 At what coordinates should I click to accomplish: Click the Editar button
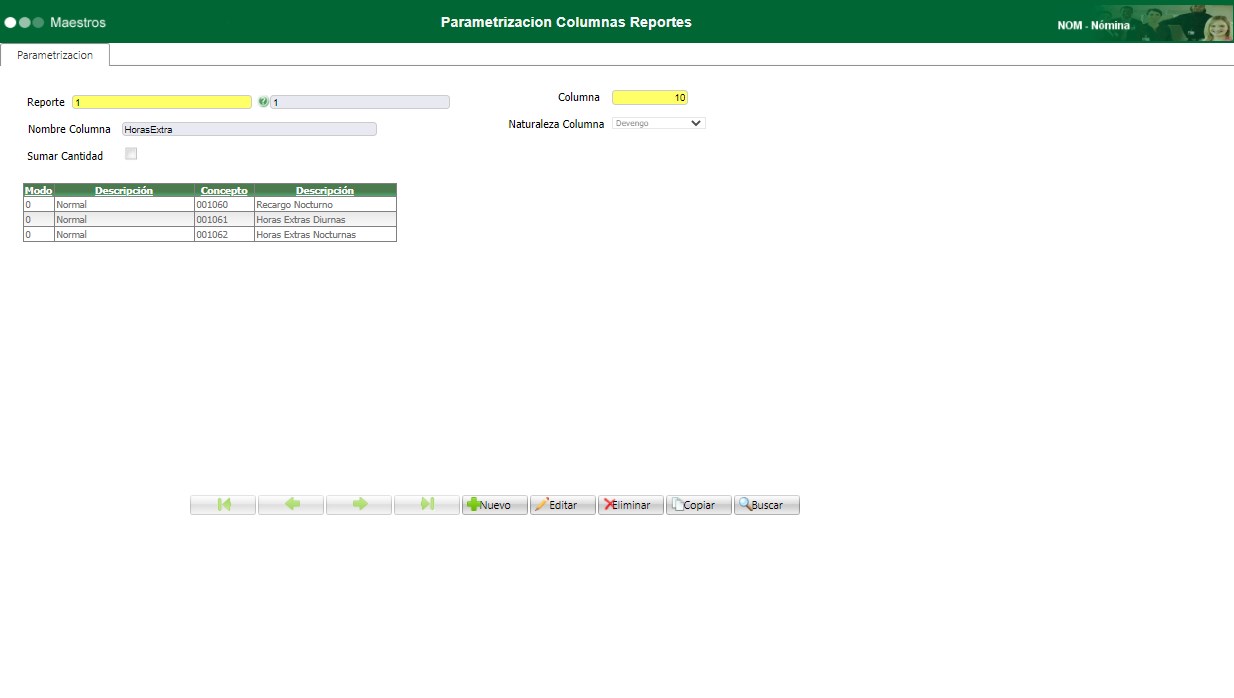(563, 505)
